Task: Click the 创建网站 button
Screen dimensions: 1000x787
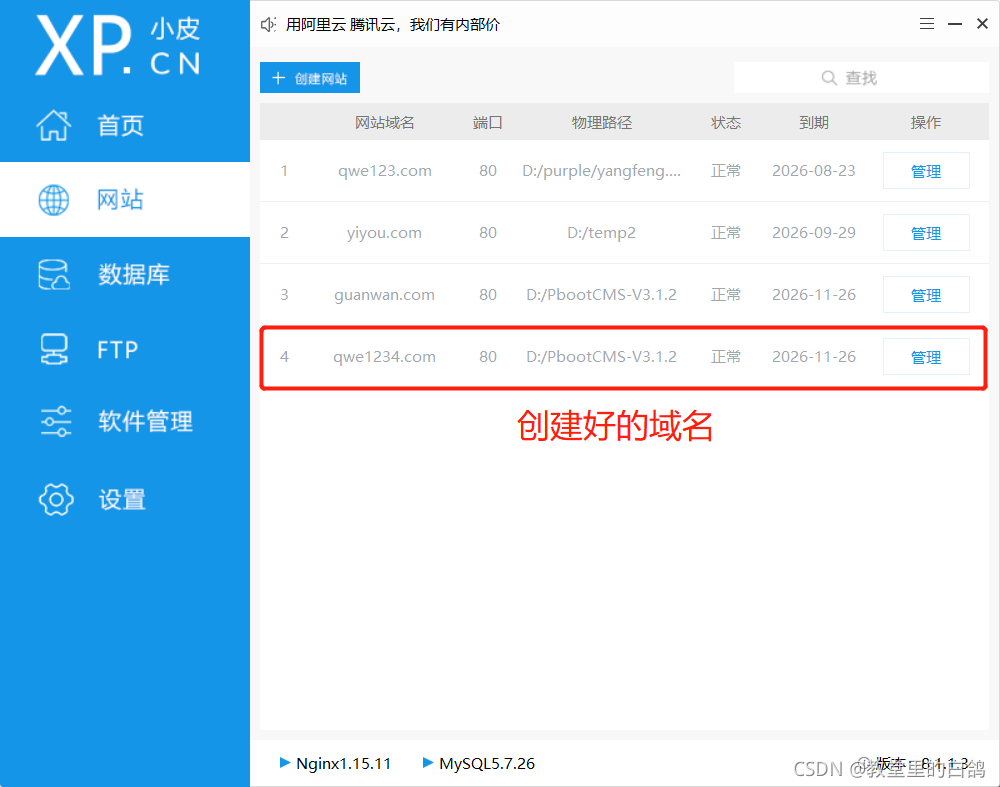Action: pos(310,78)
